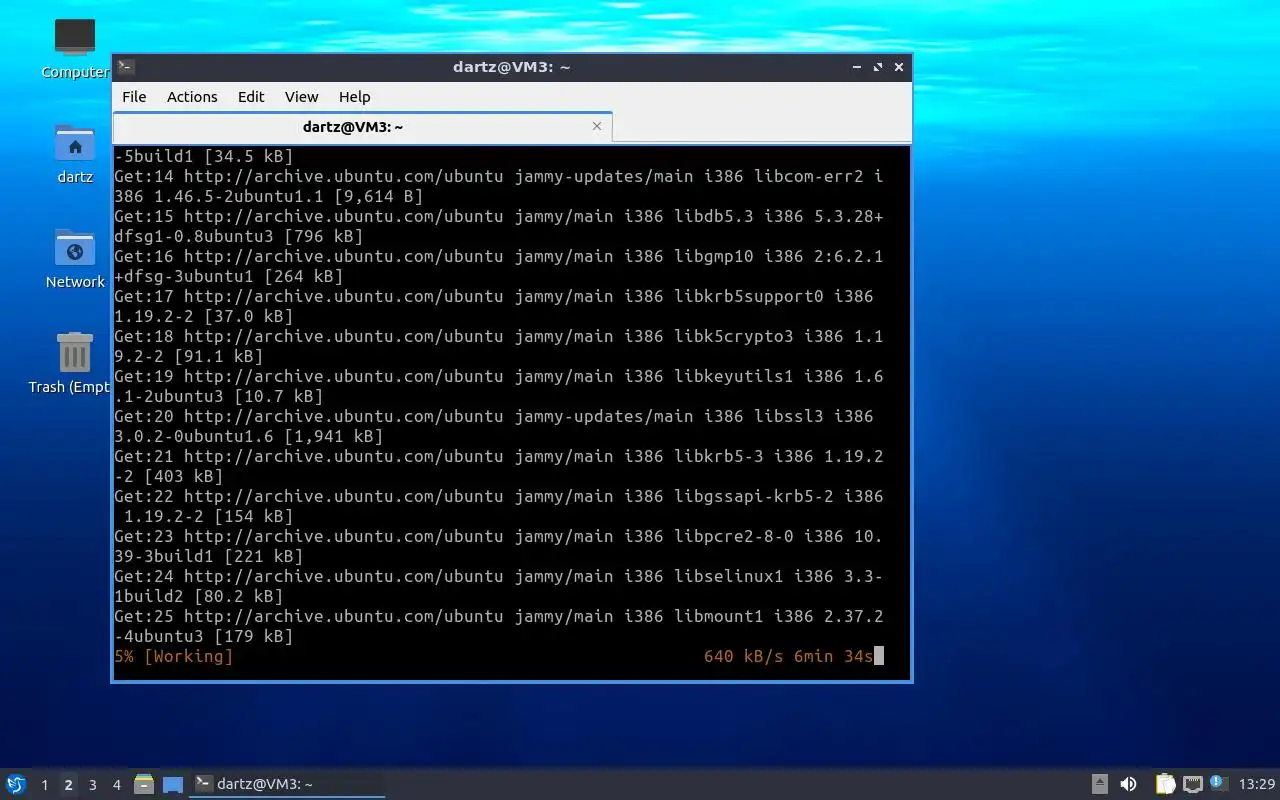This screenshot has width=1280, height=800.
Task: Open the Actions menu
Action: point(192,97)
